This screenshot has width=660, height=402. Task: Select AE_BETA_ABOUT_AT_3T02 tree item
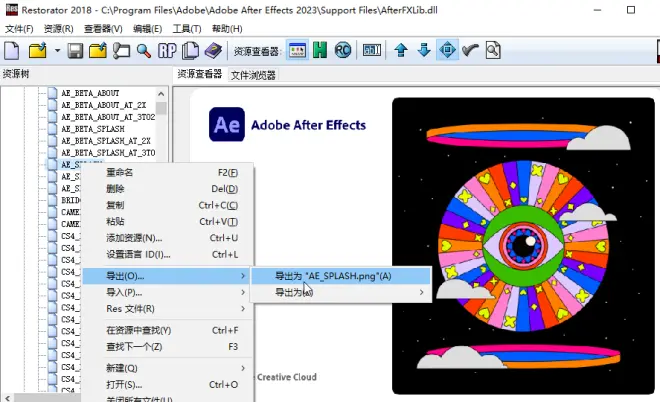pos(108,117)
